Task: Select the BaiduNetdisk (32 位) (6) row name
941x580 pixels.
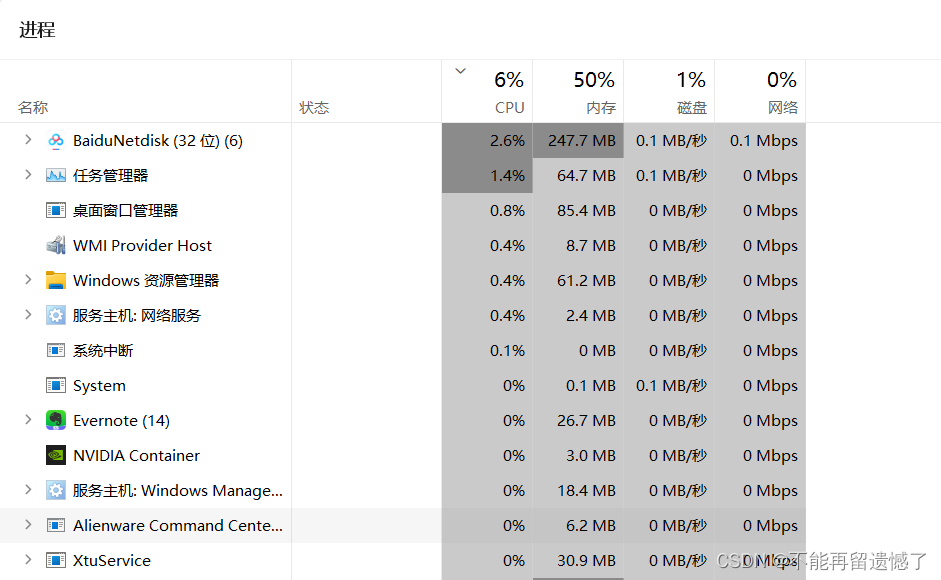Action: tap(158, 141)
